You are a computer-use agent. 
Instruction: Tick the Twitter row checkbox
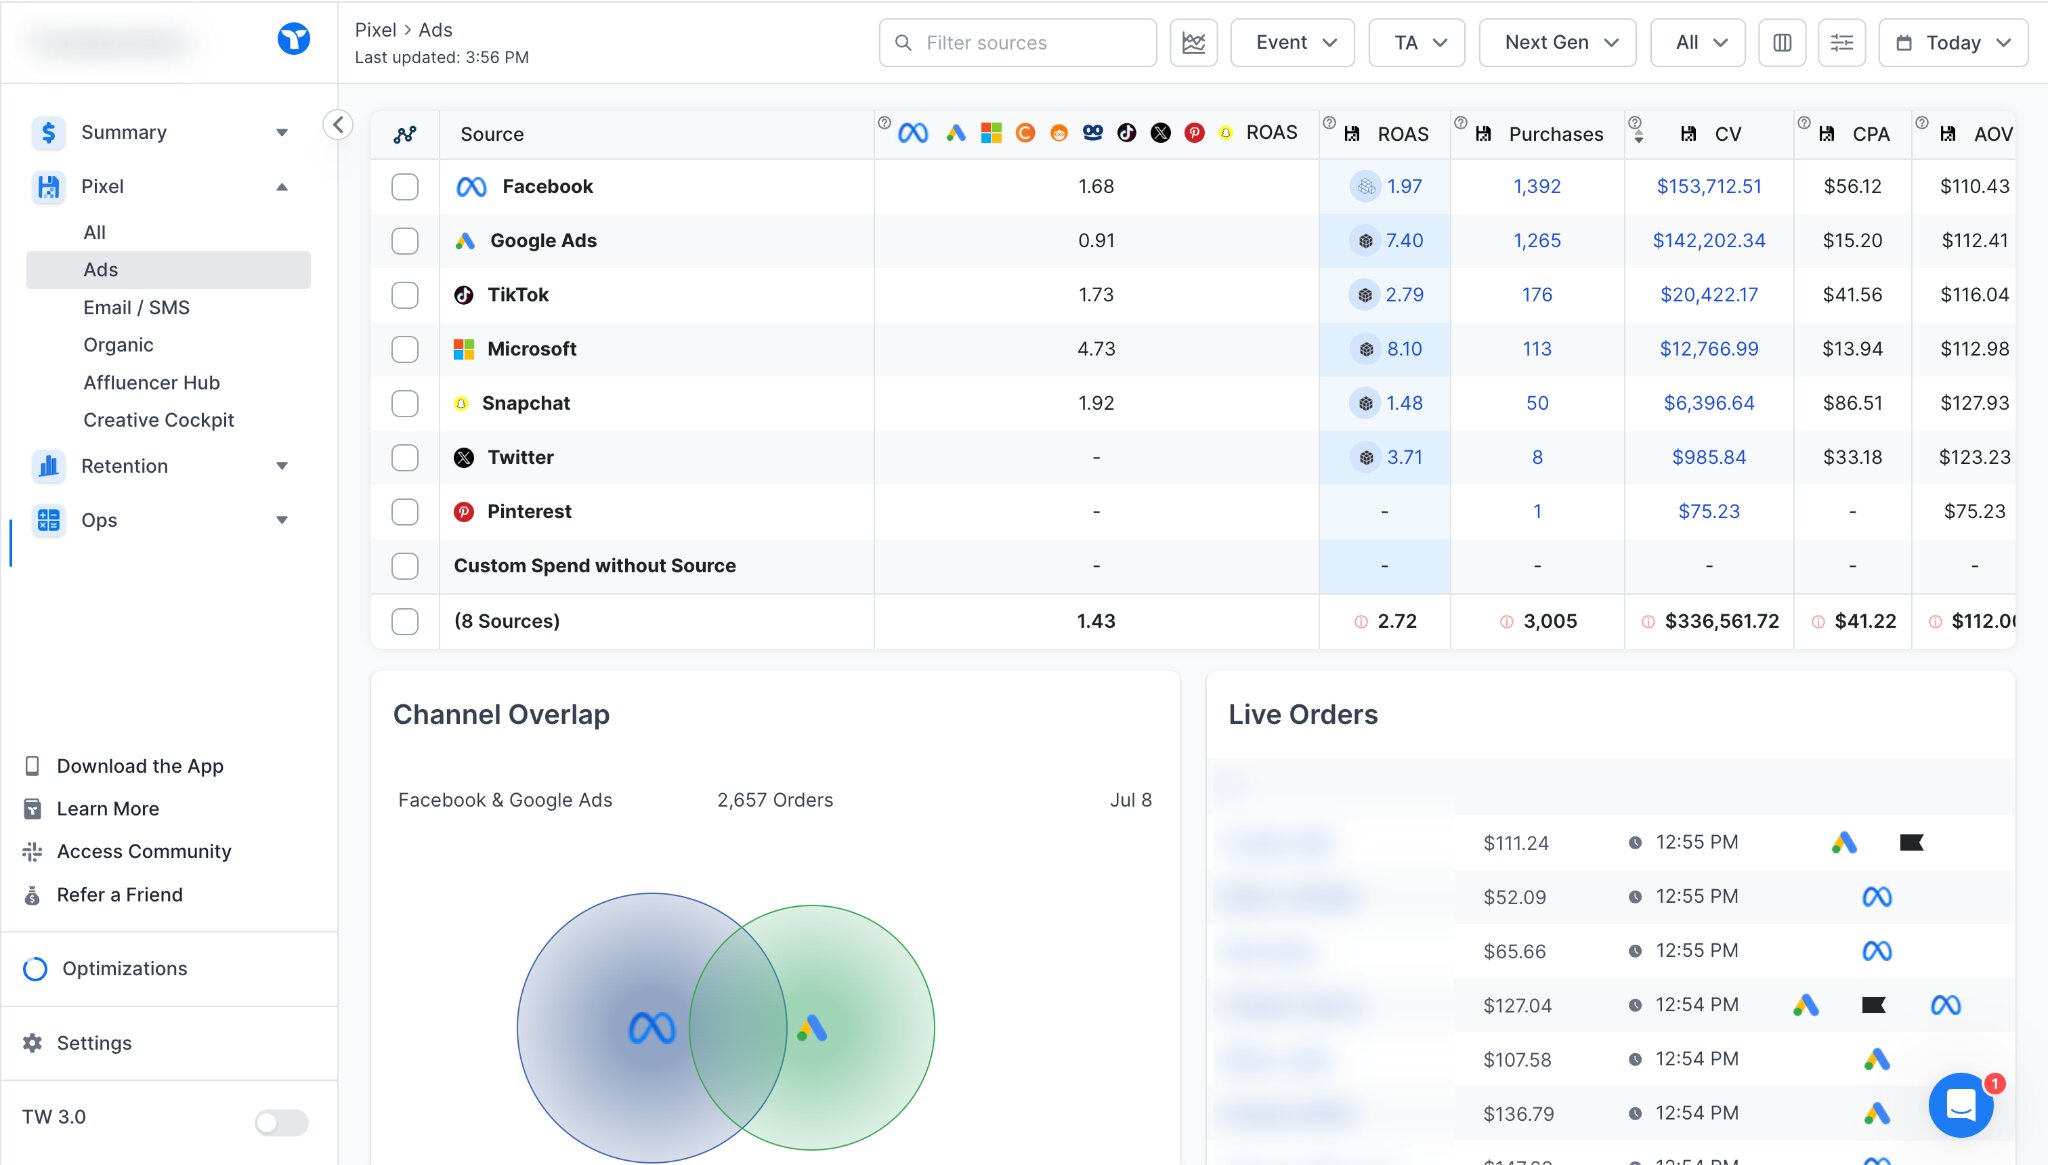(405, 458)
